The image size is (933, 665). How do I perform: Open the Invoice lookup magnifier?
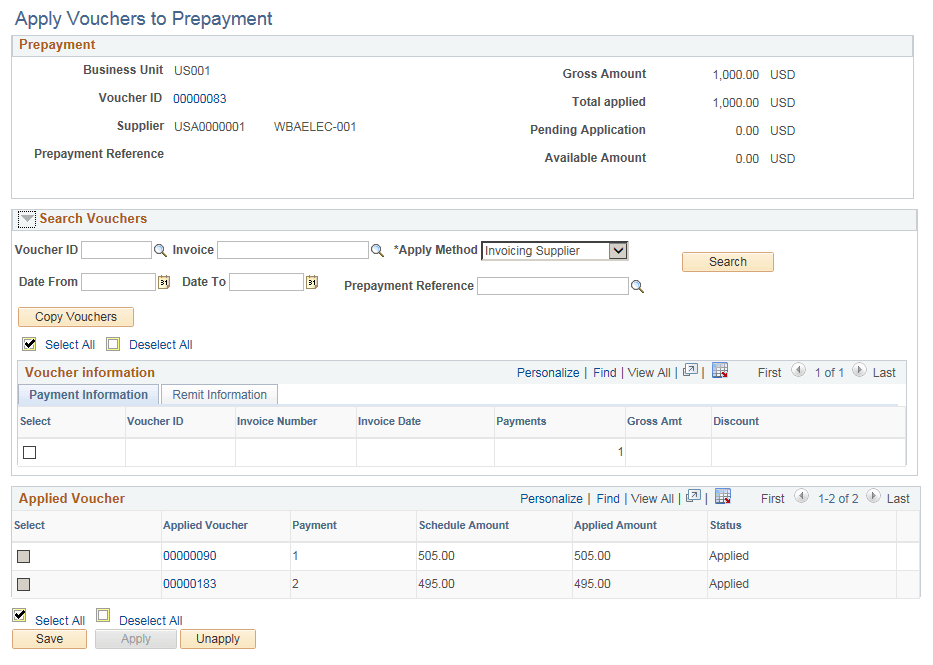click(x=375, y=250)
